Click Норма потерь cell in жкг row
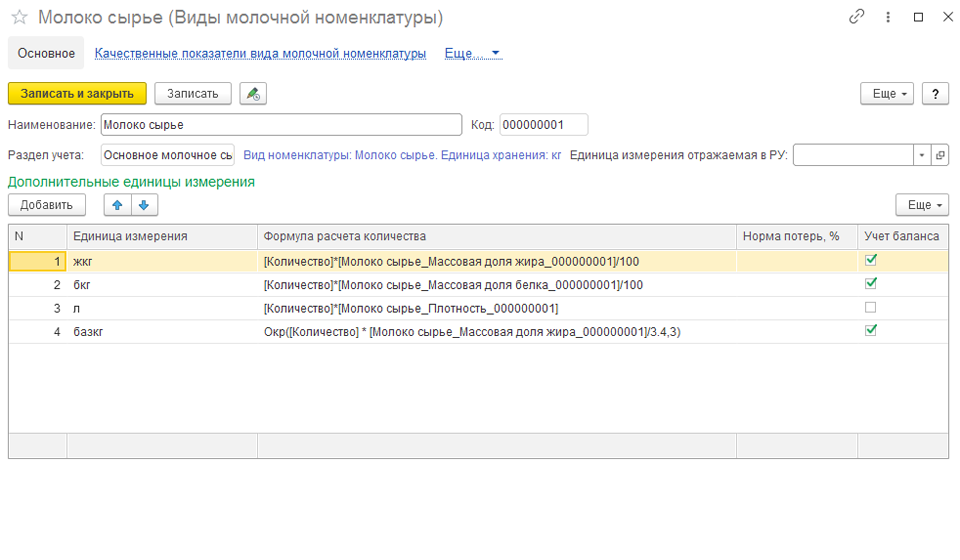Image resolution: width=960 pixels, height=560 pixels. (797, 261)
